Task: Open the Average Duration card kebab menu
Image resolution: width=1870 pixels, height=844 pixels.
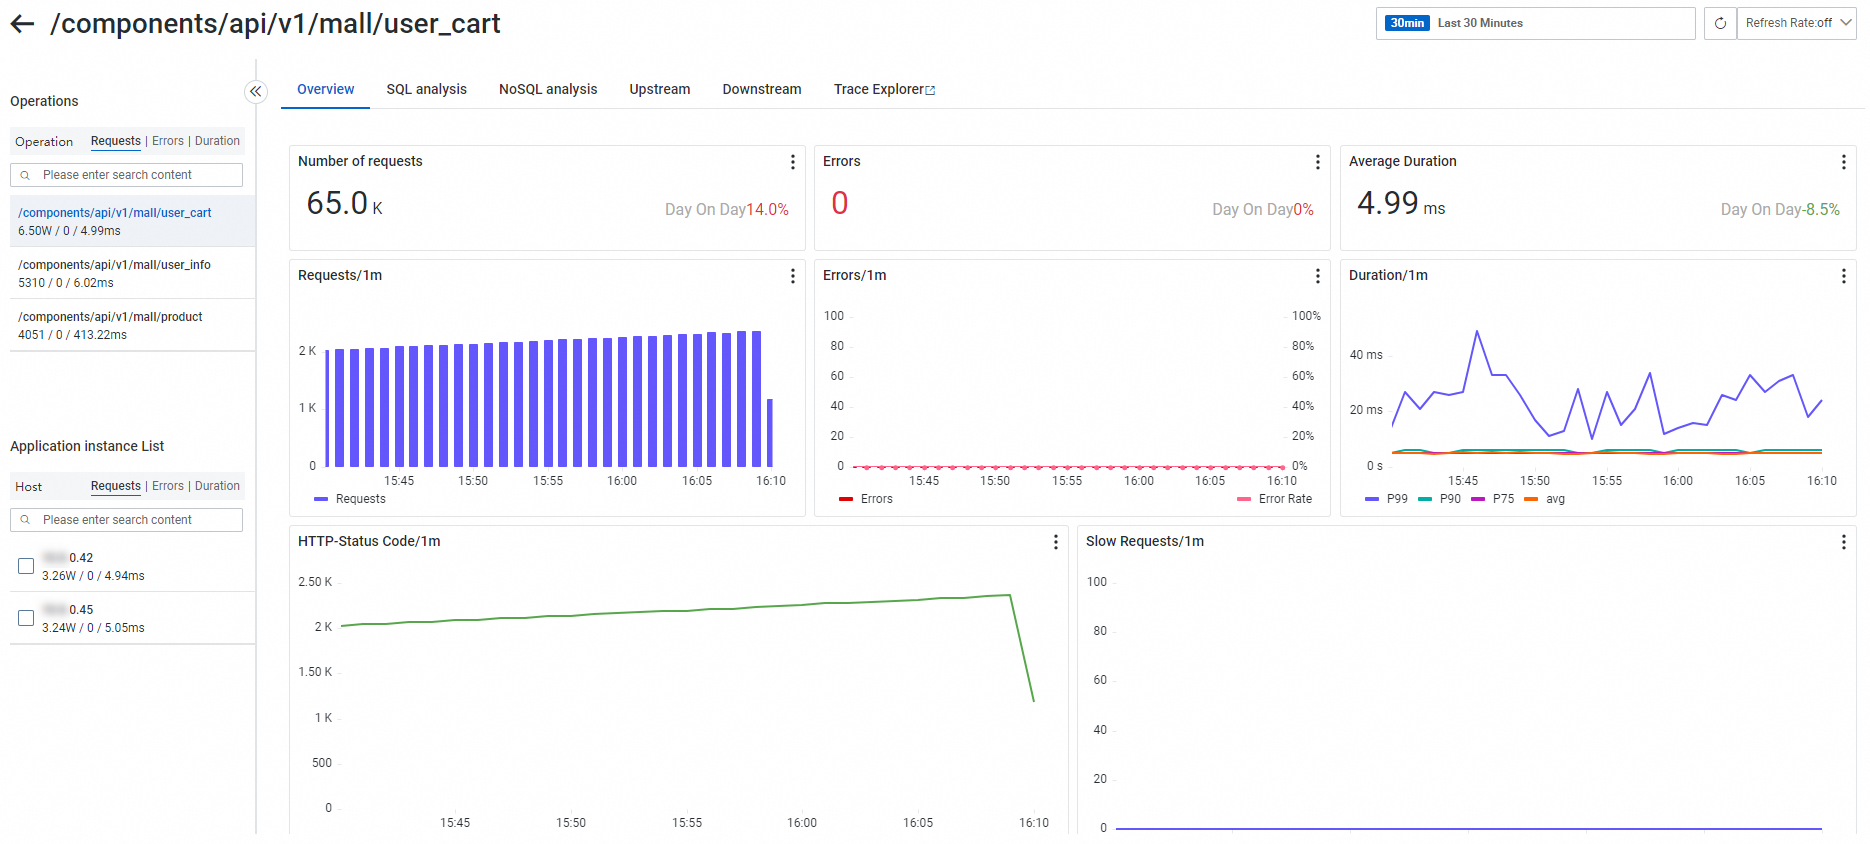Action: [1843, 162]
